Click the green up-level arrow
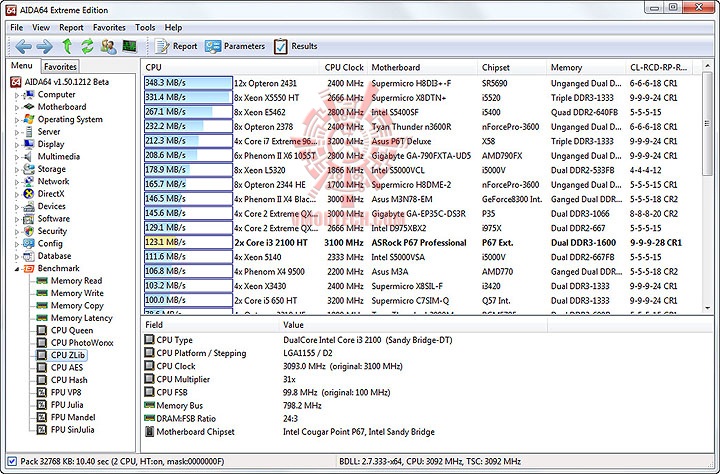The width and height of the screenshot is (720, 474). [x=67, y=46]
